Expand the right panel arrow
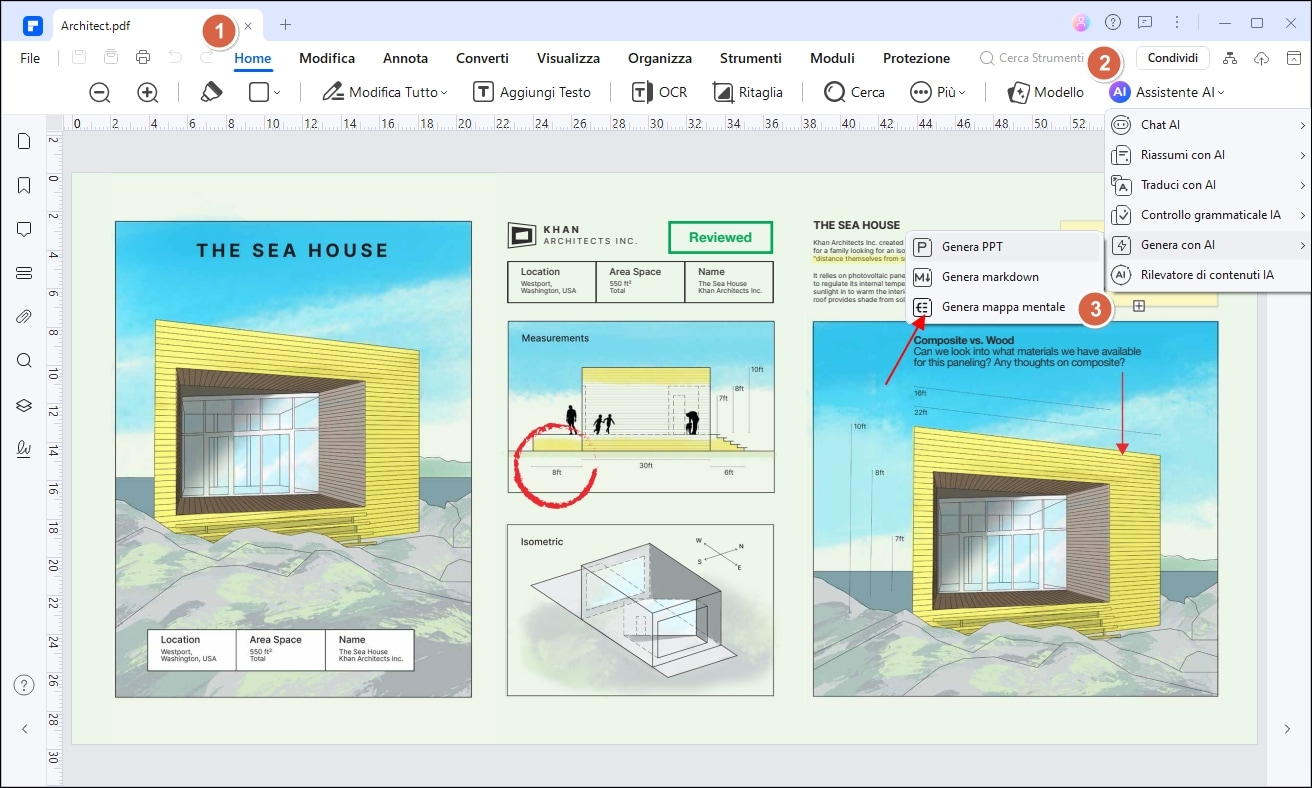 click(1287, 730)
